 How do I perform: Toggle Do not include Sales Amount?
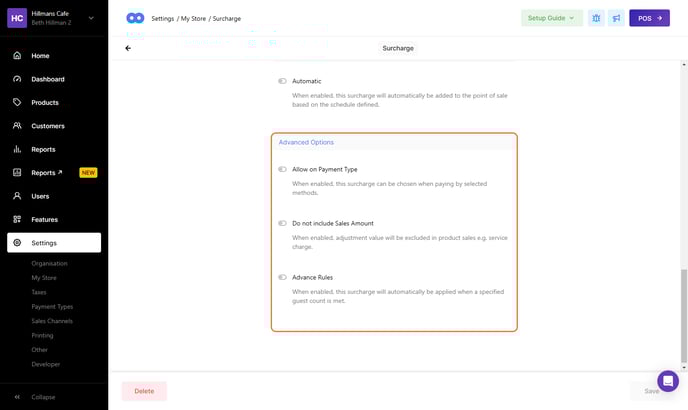click(x=282, y=223)
